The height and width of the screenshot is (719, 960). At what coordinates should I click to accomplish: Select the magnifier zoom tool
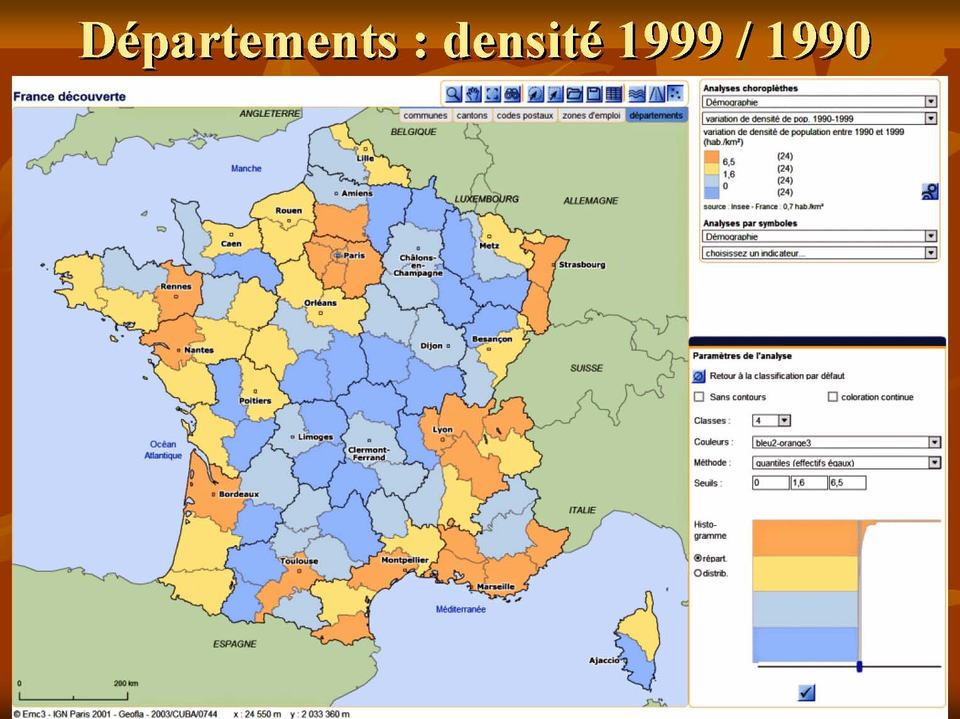453,94
